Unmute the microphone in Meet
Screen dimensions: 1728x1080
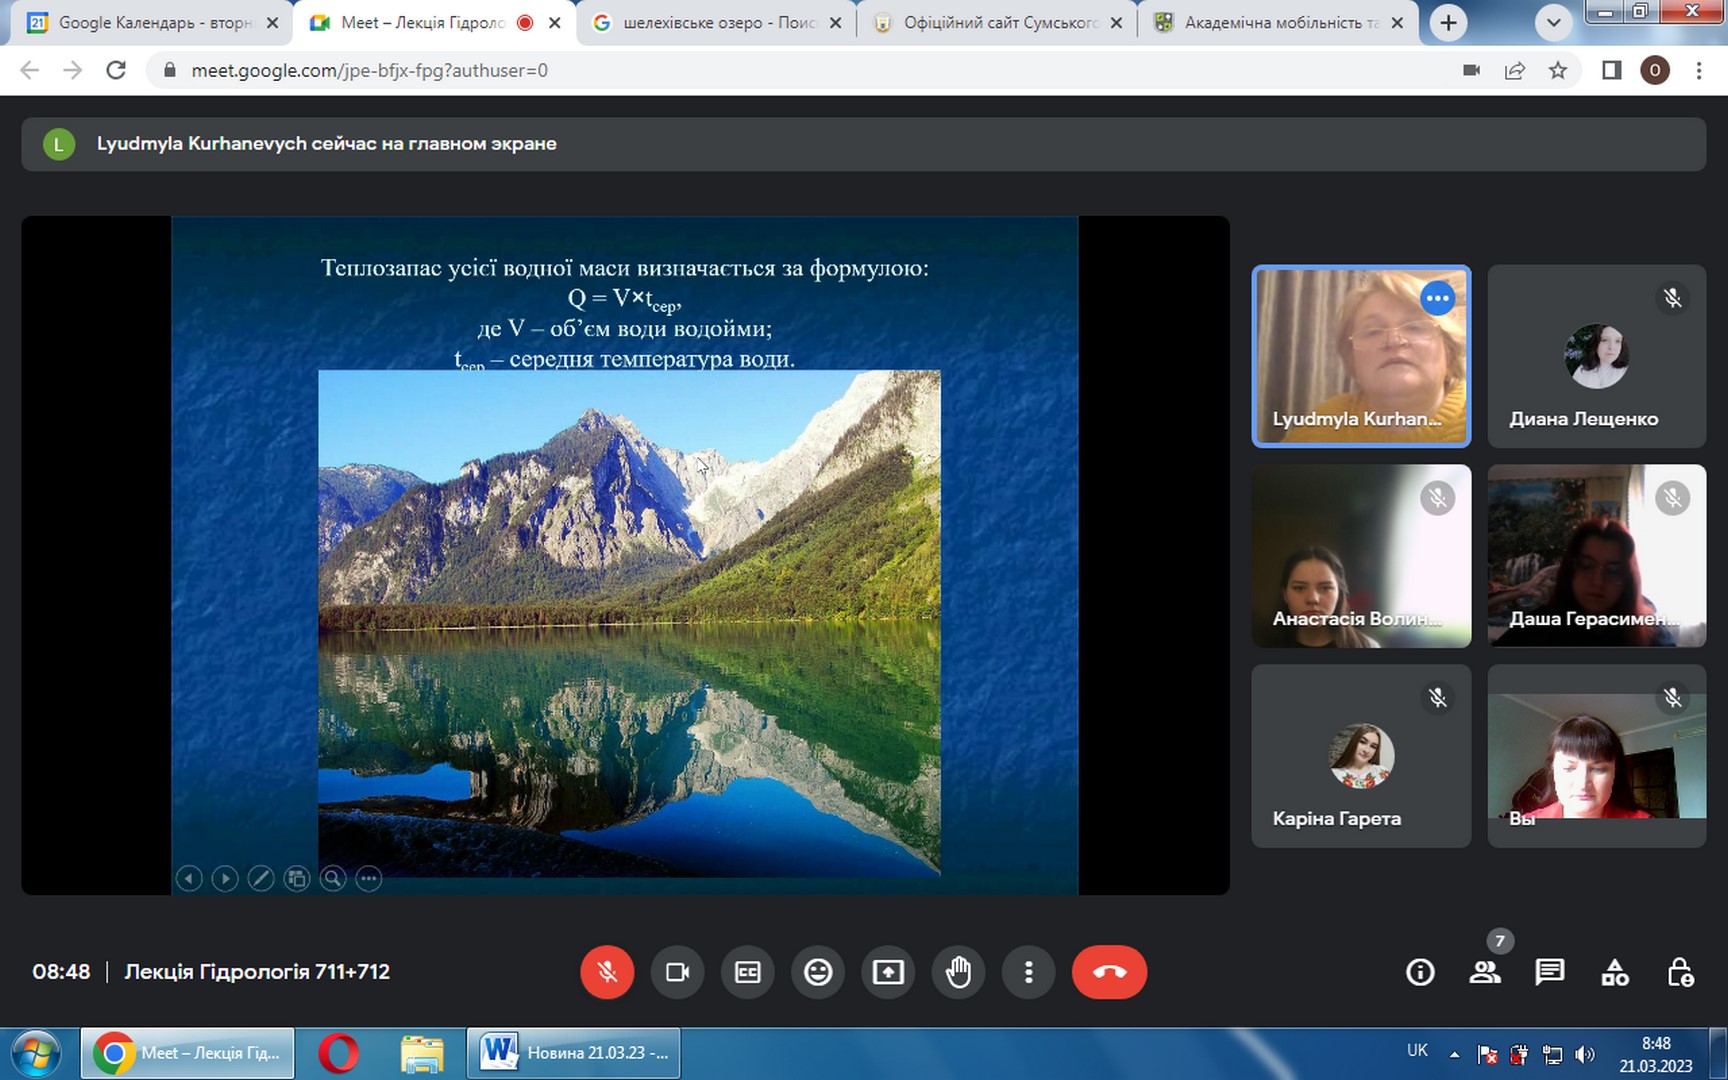coord(607,972)
